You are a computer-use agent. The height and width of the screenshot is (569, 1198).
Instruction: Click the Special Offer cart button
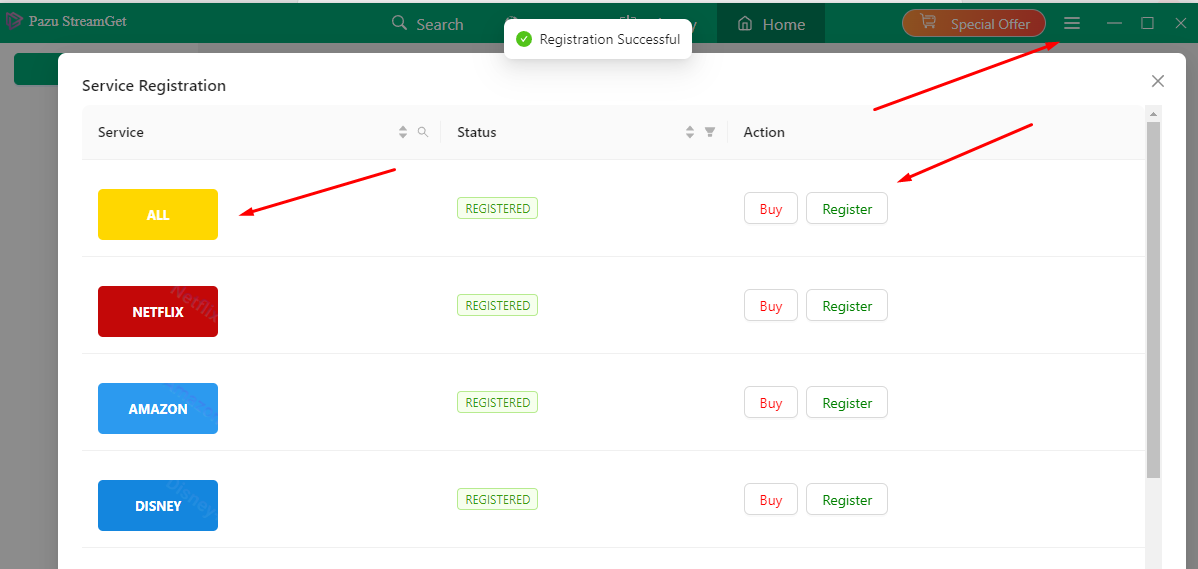tap(973, 23)
